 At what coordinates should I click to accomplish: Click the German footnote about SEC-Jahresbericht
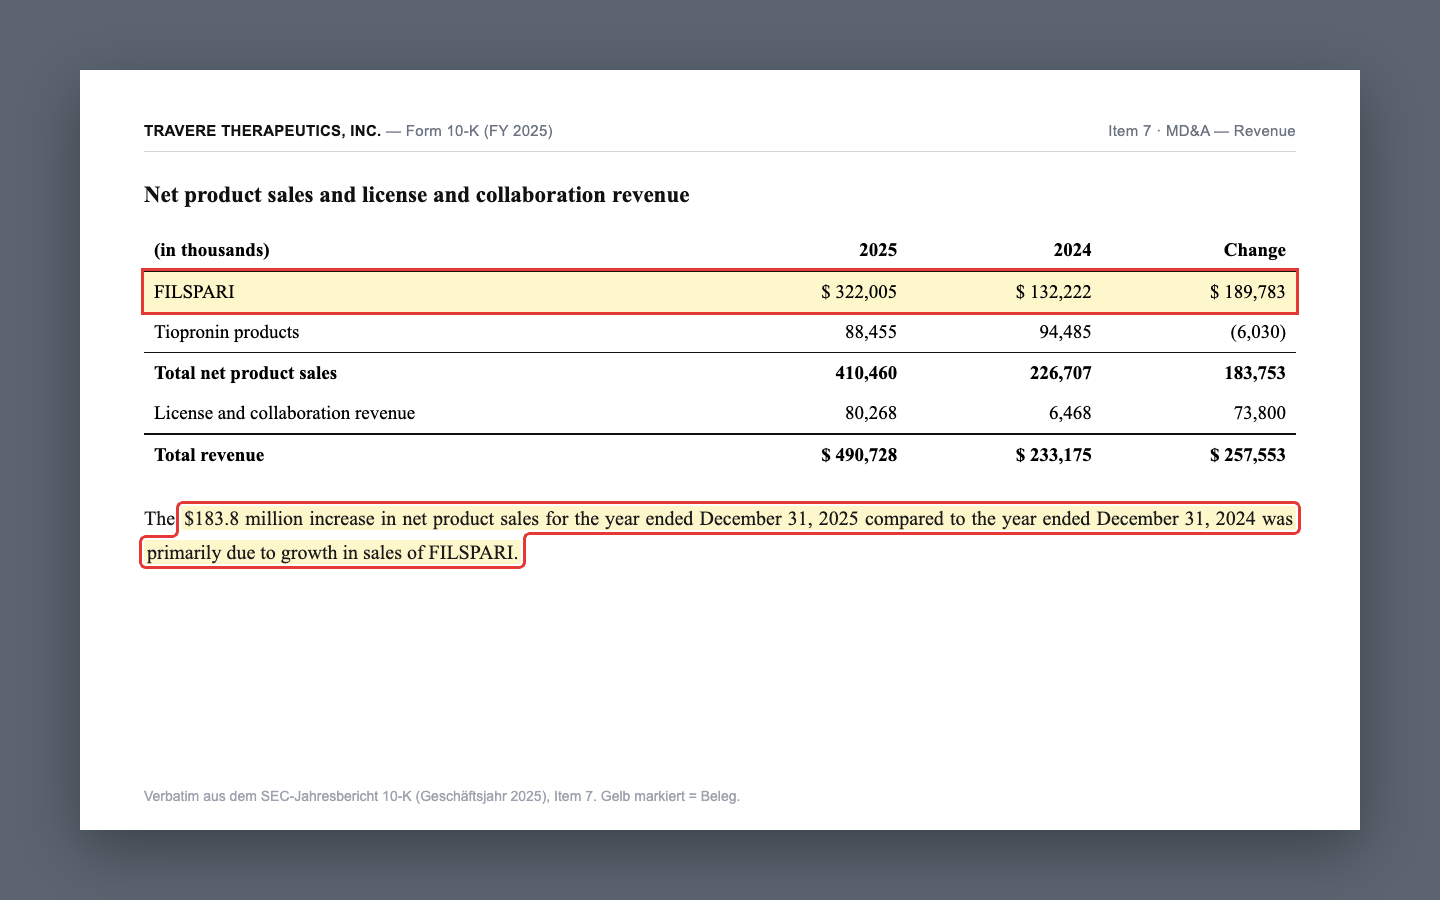[x=442, y=797]
